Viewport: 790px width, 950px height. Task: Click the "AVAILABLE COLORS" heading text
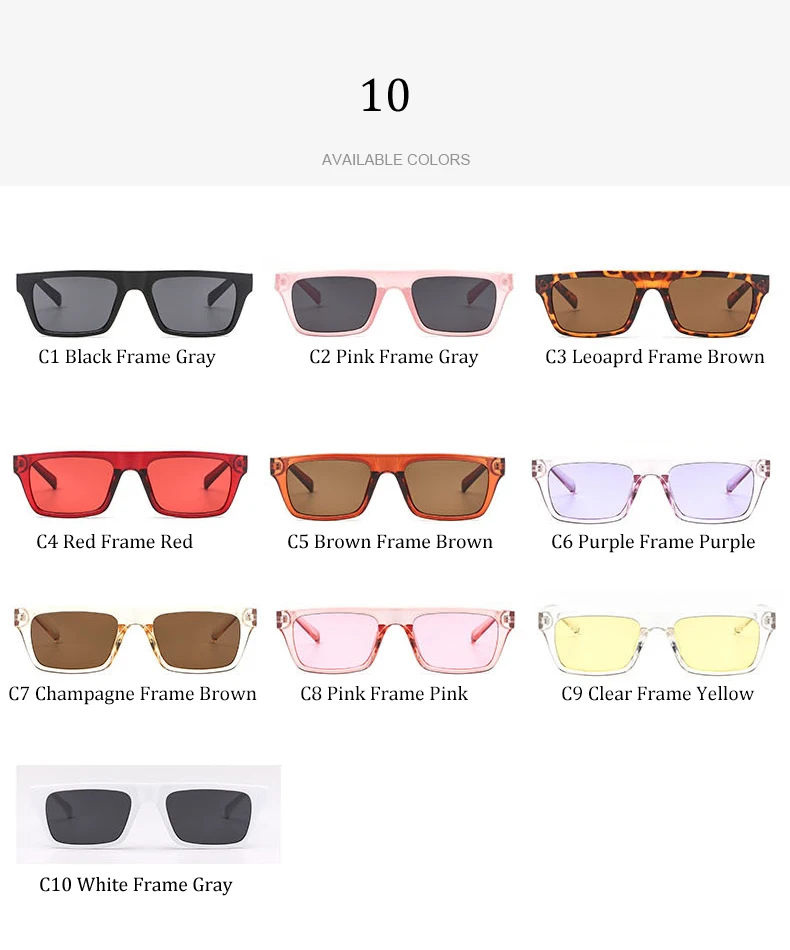coord(396,159)
